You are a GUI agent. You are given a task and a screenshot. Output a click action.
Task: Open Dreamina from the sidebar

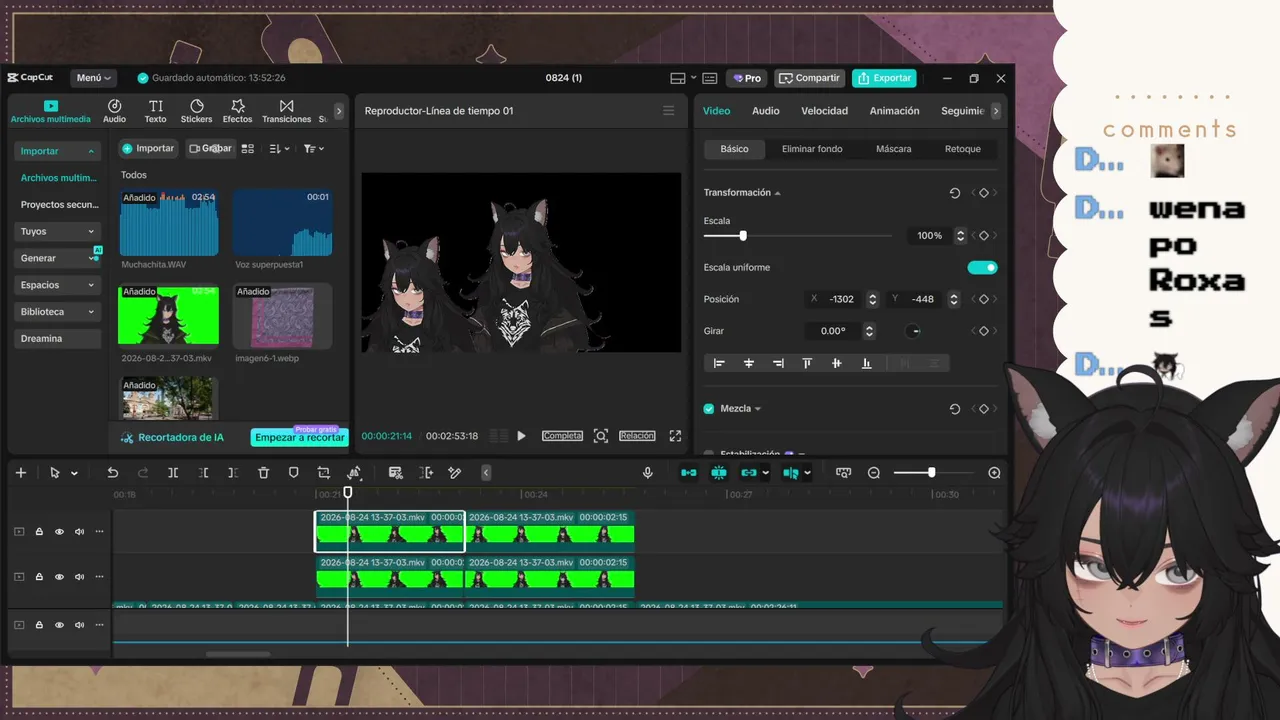[x=58, y=339]
